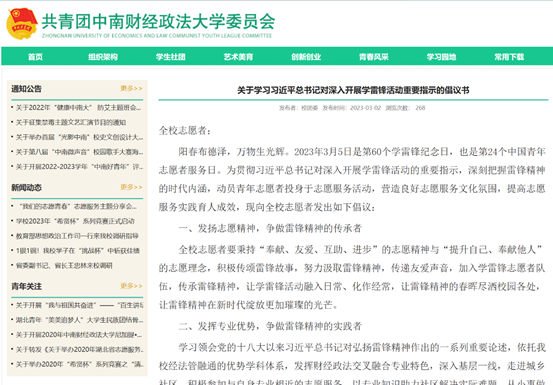Open the 青春风采 menu item

pyautogui.click(x=374, y=57)
